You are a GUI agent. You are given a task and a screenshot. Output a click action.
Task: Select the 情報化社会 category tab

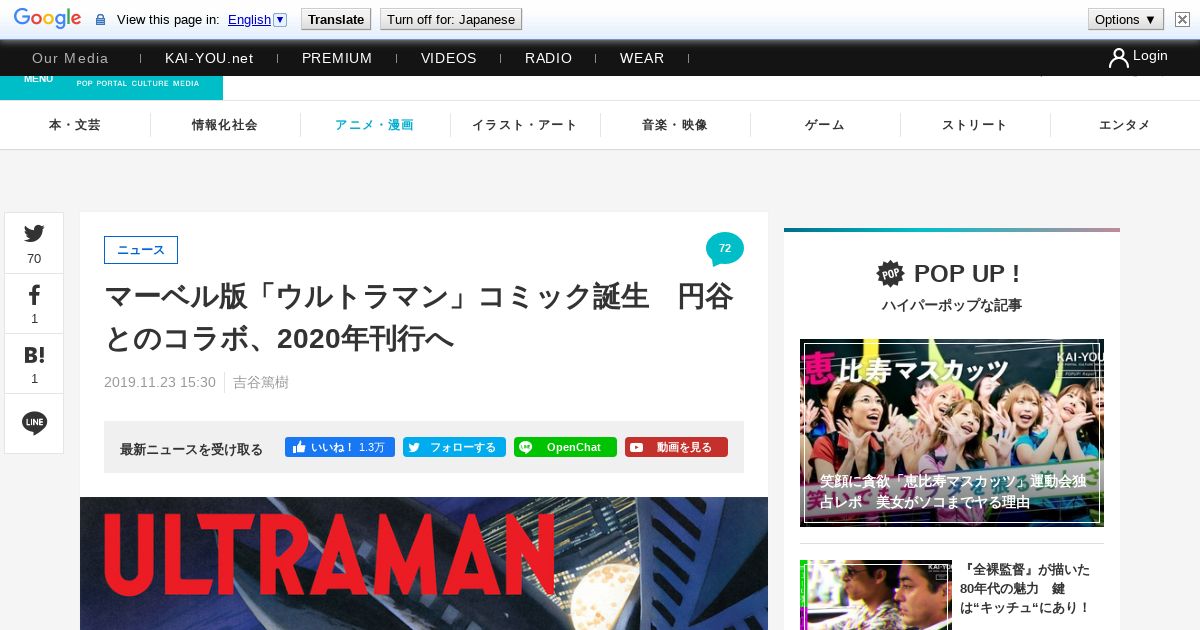[x=225, y=125]
